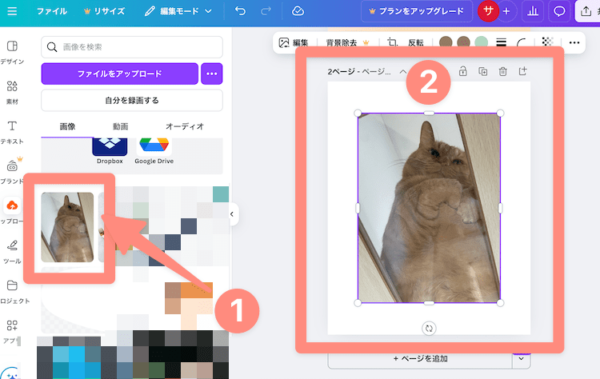The image size is (600, 379).
Task: Click the リサイズ menu item
Action: [104, 11]
